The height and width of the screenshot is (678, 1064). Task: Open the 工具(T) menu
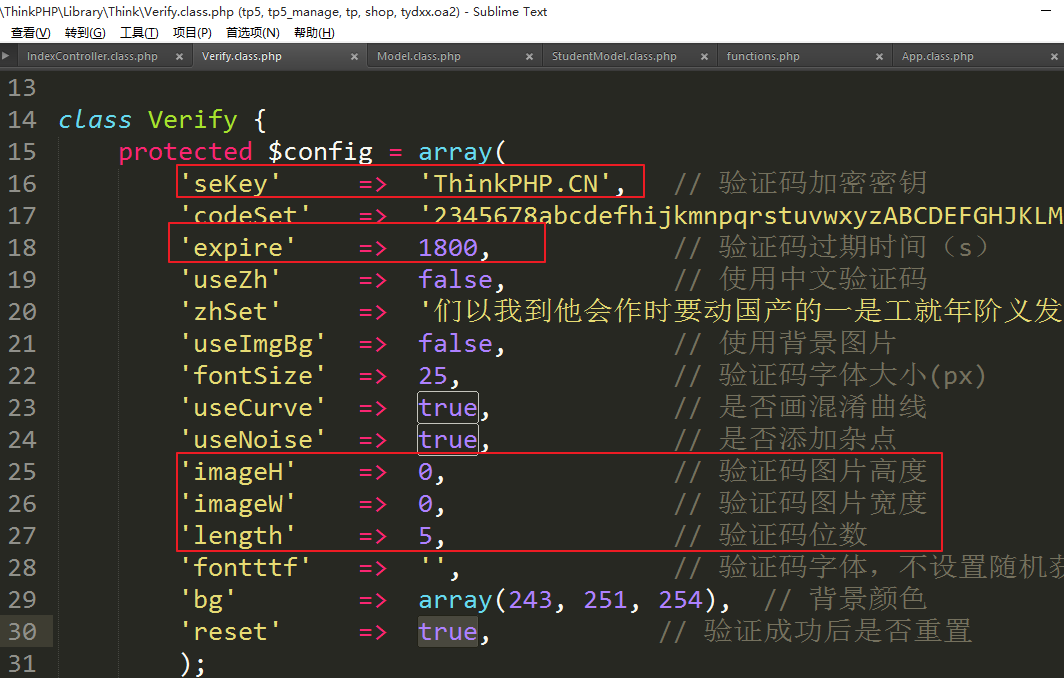click(x=139, y=33)
